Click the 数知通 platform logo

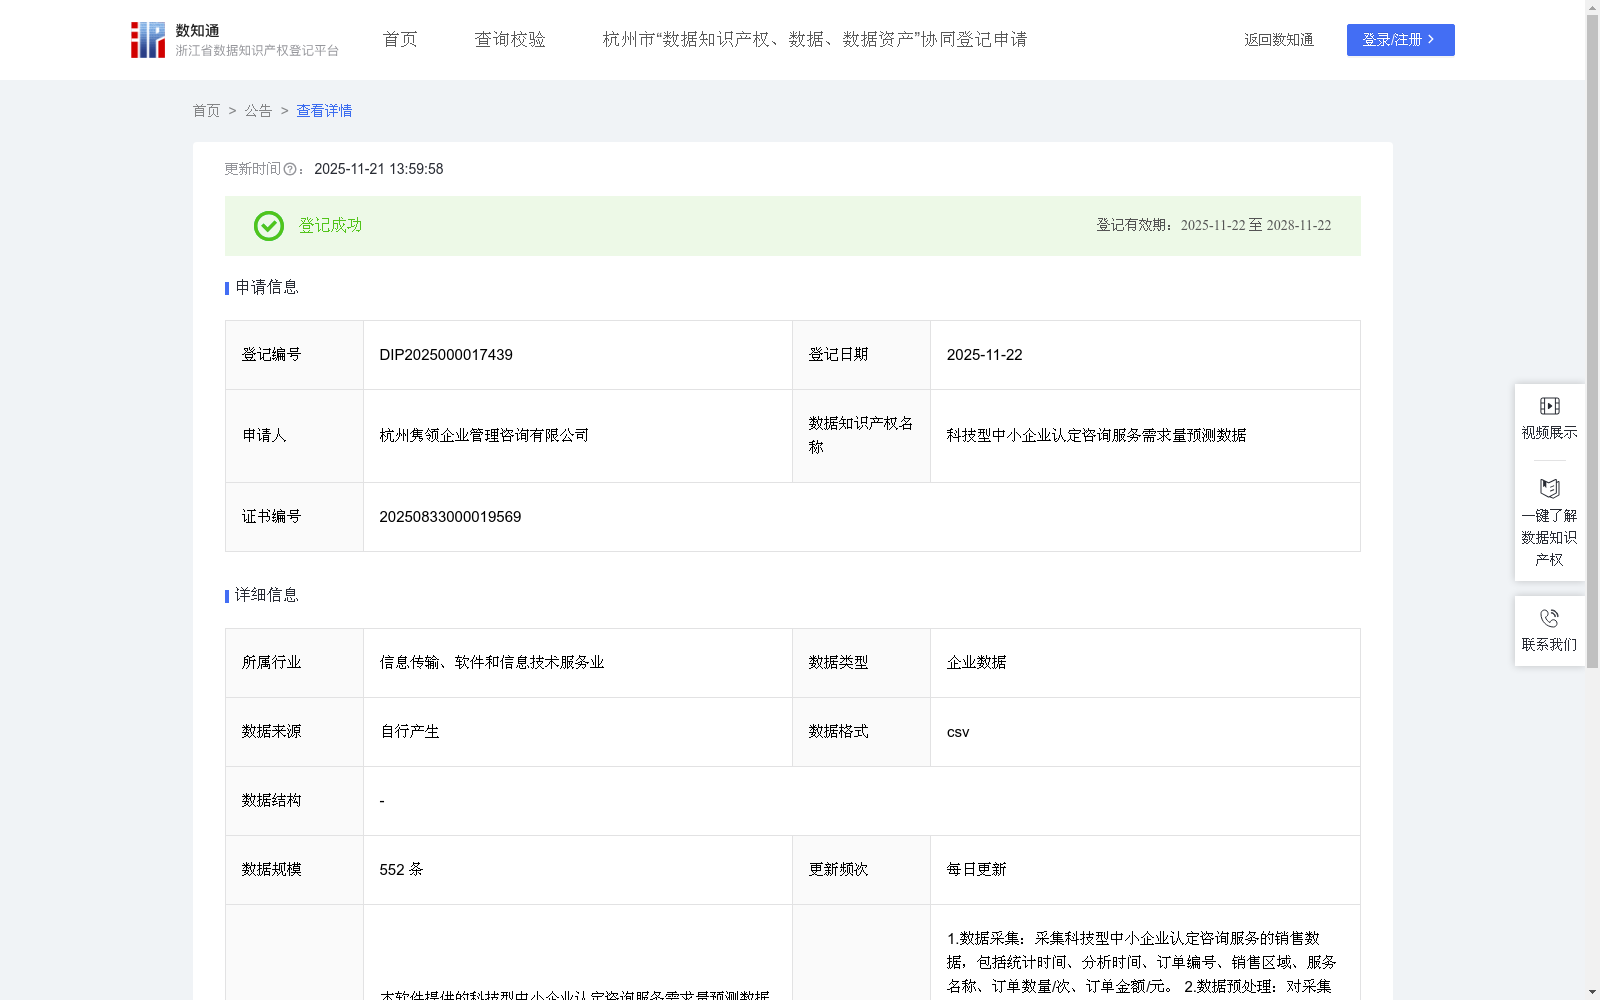[235, 40]
